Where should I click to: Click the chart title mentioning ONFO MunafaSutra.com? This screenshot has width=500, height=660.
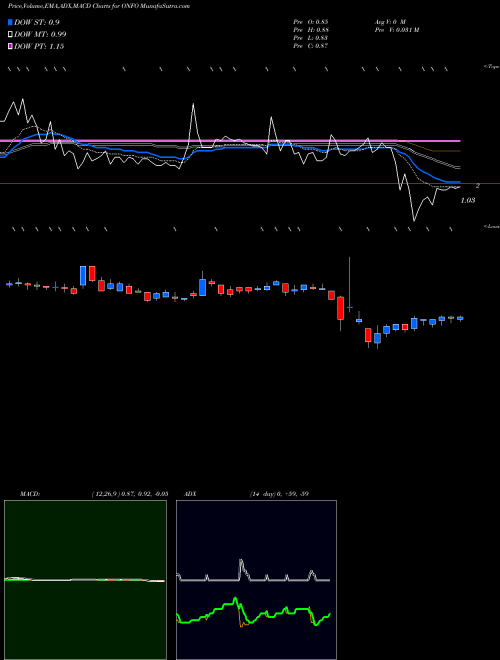click(x=98, y=6)
